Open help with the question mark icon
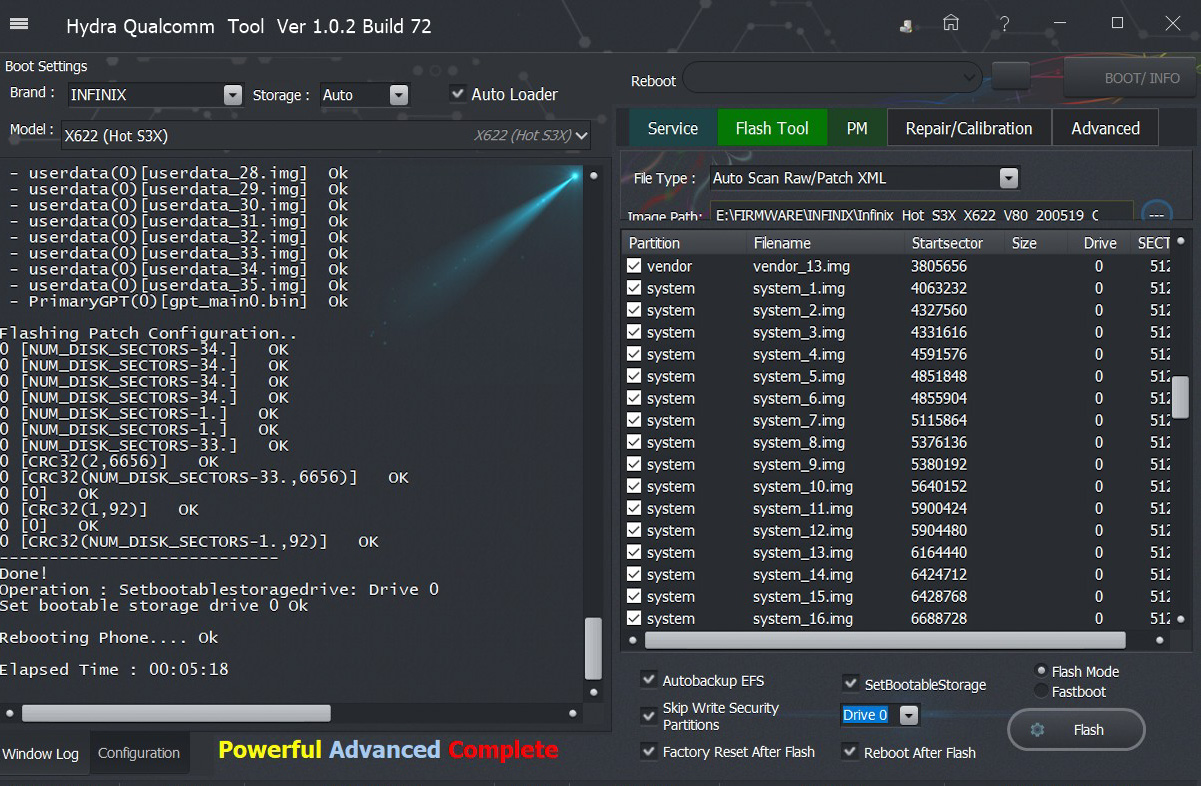The image size is (1201, 786). [1004, 24]
